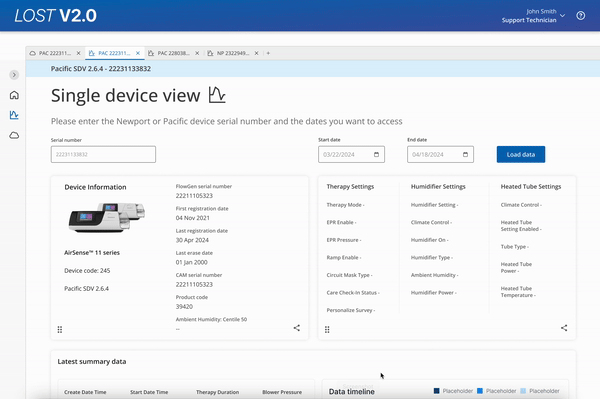Click the Humidifier Setting label

coord(434,205)
